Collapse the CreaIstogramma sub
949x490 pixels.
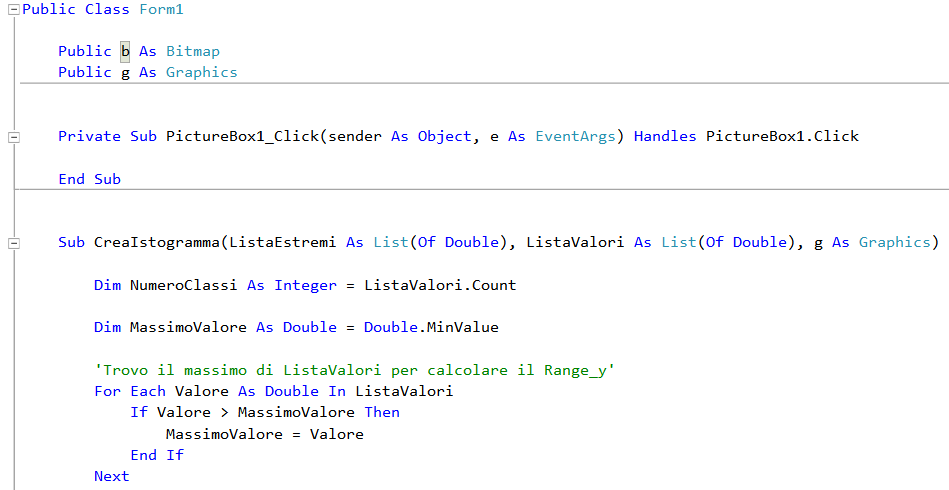pyautogui.click(x=13, y=243)
